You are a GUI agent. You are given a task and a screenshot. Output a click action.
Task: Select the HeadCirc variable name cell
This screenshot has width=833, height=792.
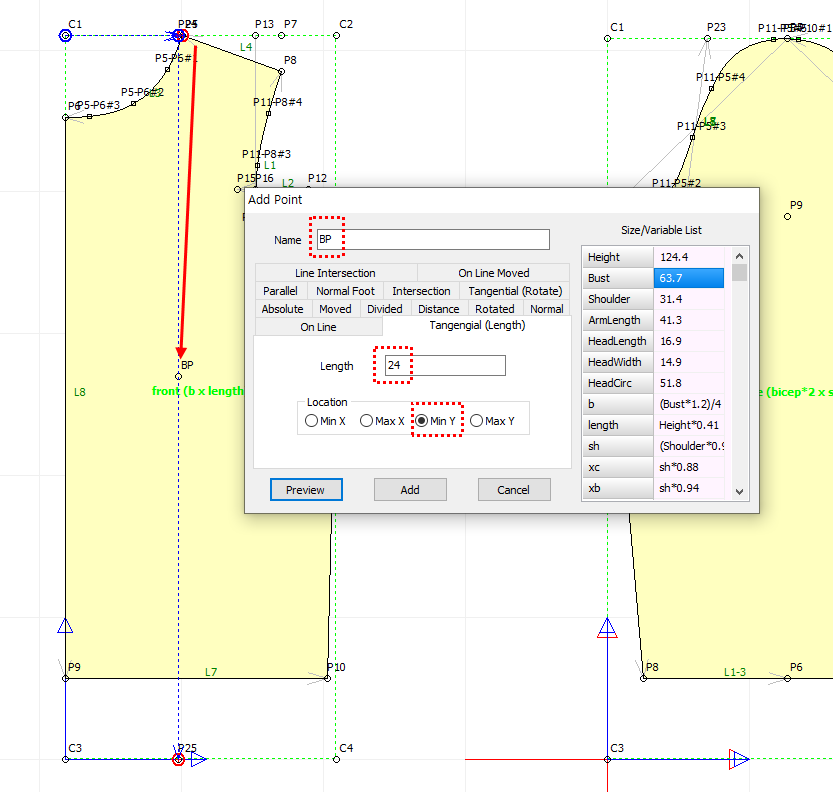[x=618, y=383]
